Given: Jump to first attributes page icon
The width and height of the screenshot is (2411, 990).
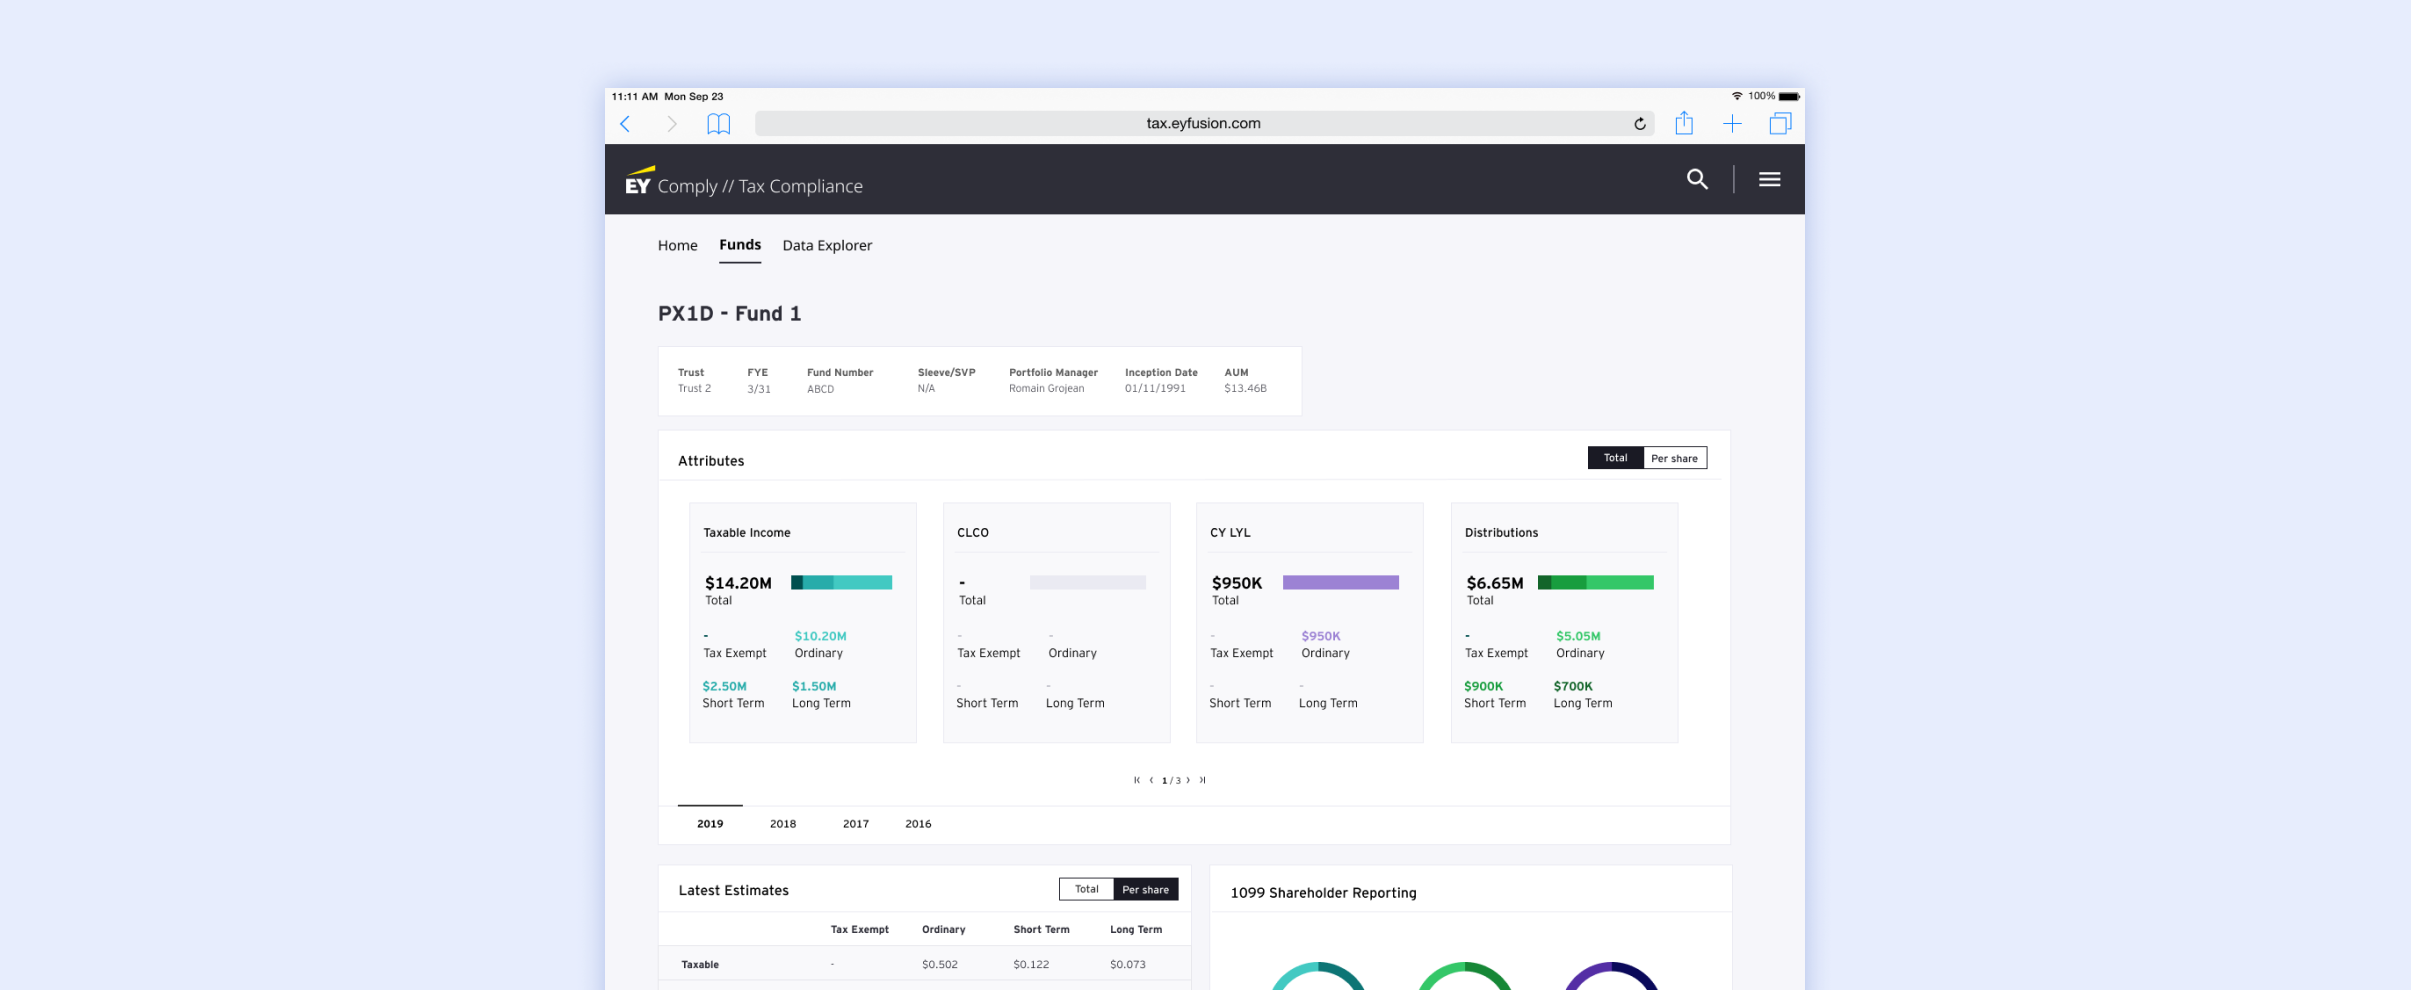Looking at the screenshot, I should click(1137, 780).
